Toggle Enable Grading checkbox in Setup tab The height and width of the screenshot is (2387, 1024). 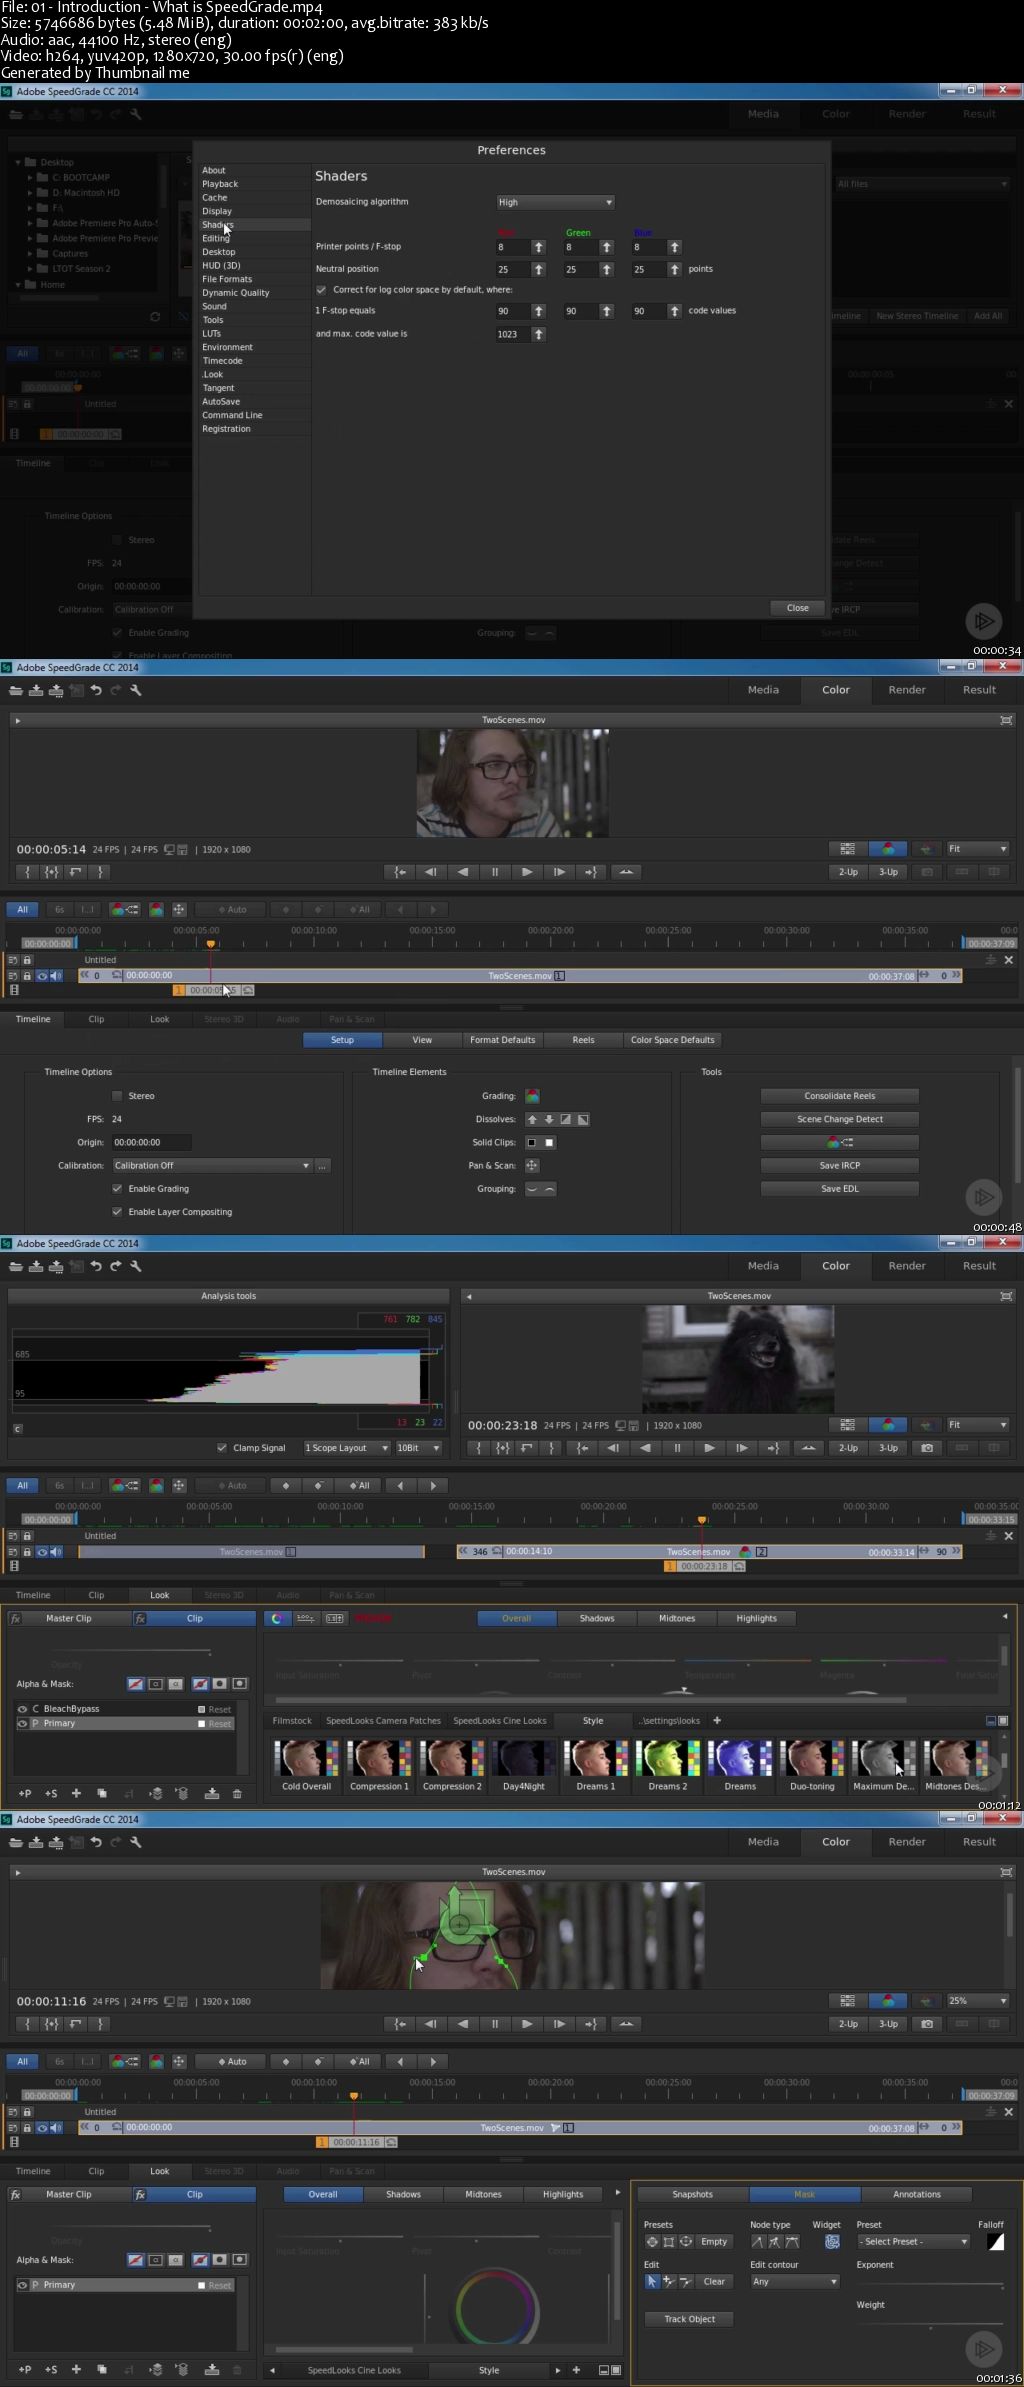tap(117, 1189)
